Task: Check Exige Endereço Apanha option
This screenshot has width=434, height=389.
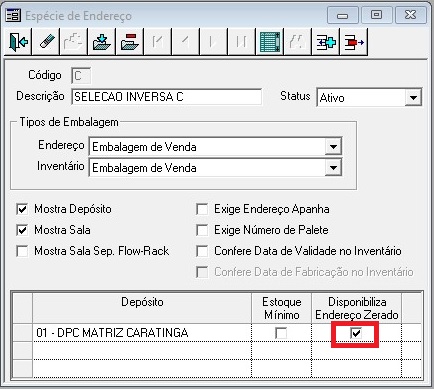Action: 202,209
